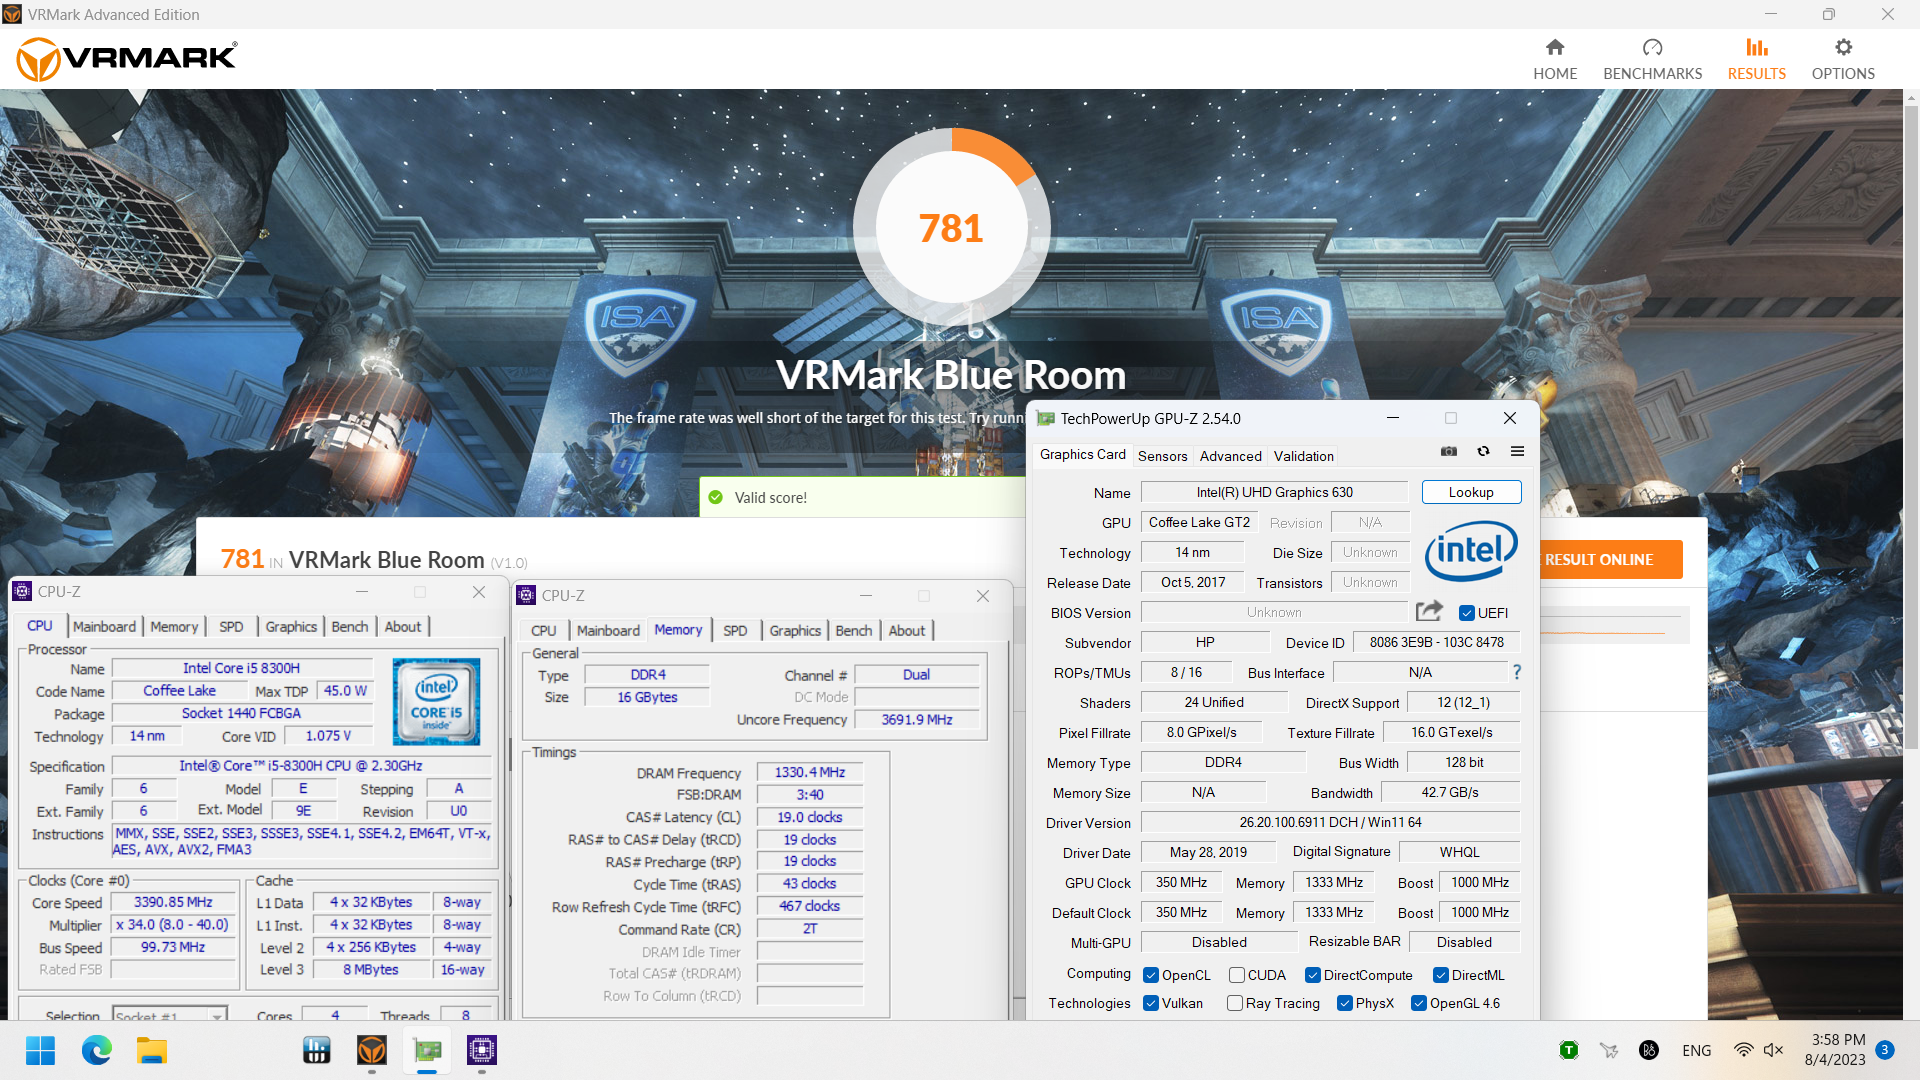Click the orange RESULT ONLINE button
This screenshot has height=1080, width=1920.
click(x=1611, y=559)
